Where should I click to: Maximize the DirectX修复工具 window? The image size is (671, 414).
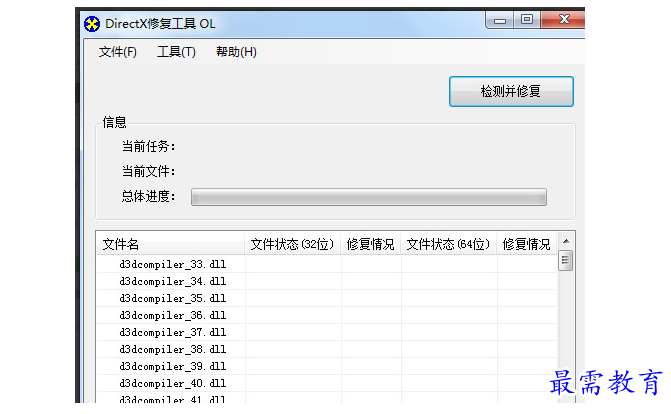527,19
